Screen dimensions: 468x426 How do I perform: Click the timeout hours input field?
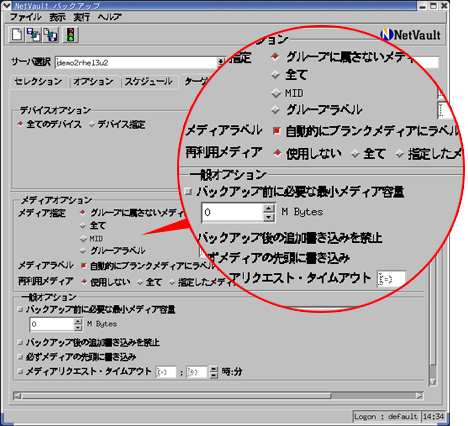tap(166, 372)
